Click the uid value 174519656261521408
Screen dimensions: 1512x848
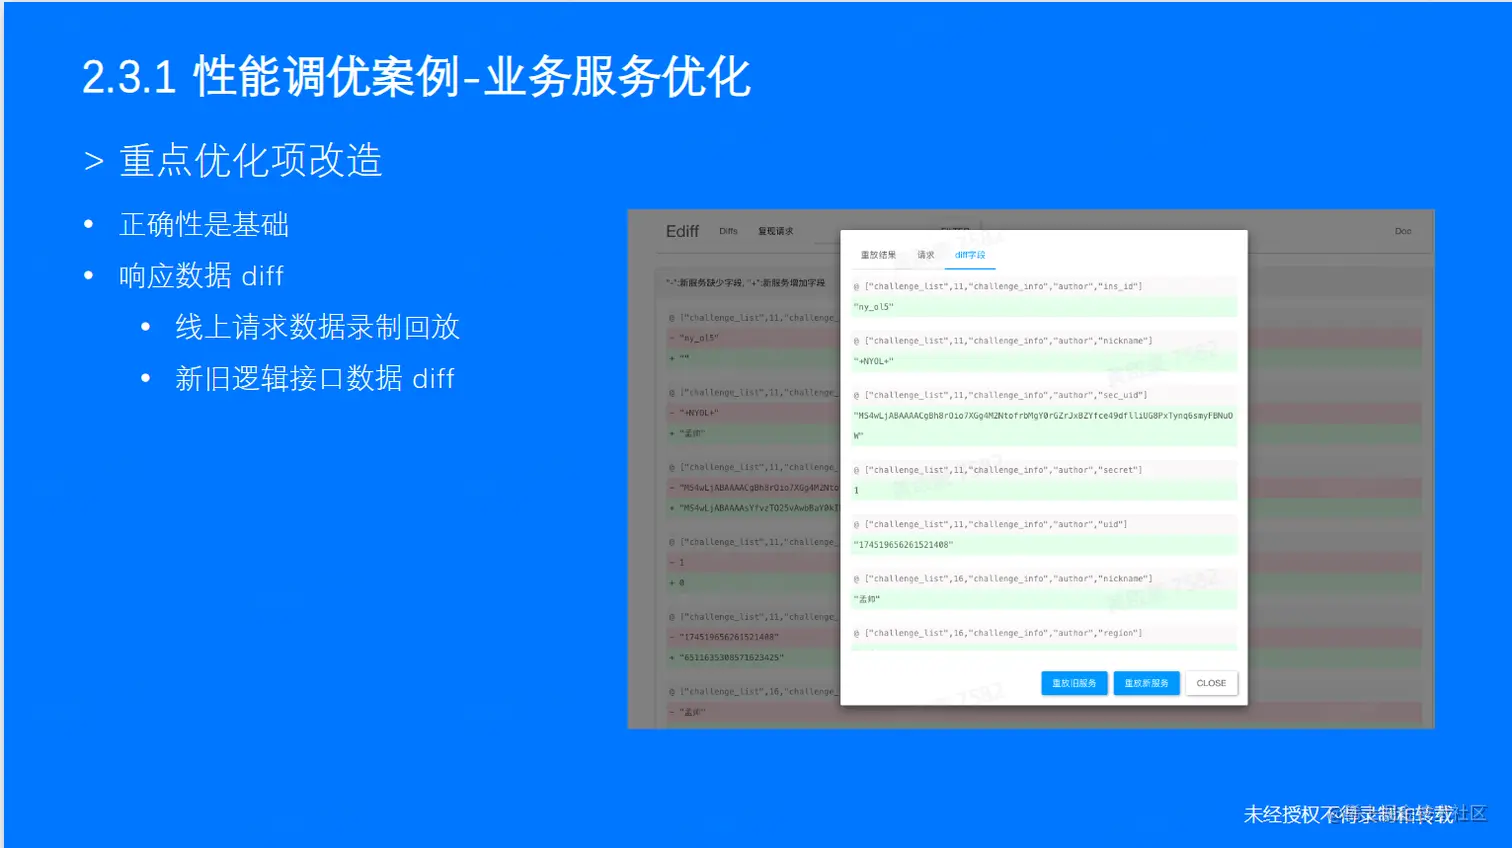click(905, 544)
